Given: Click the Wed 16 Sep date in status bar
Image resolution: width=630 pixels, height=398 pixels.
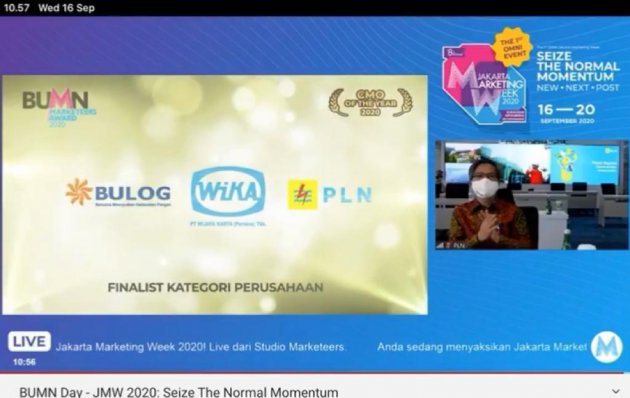Looking at the screenshot, I should tap(67, 8).
